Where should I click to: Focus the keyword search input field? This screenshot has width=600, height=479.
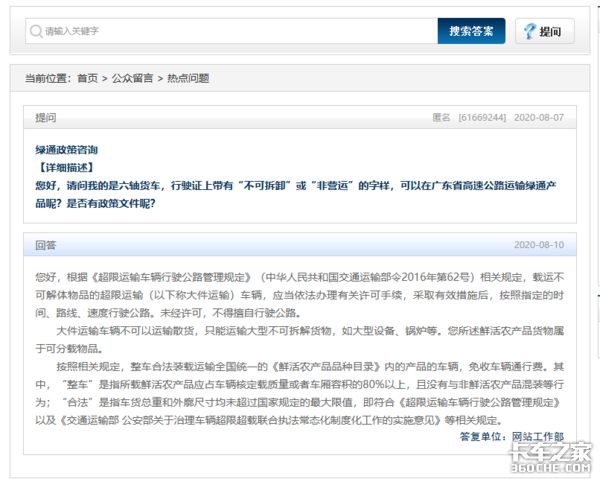point(232,31)
